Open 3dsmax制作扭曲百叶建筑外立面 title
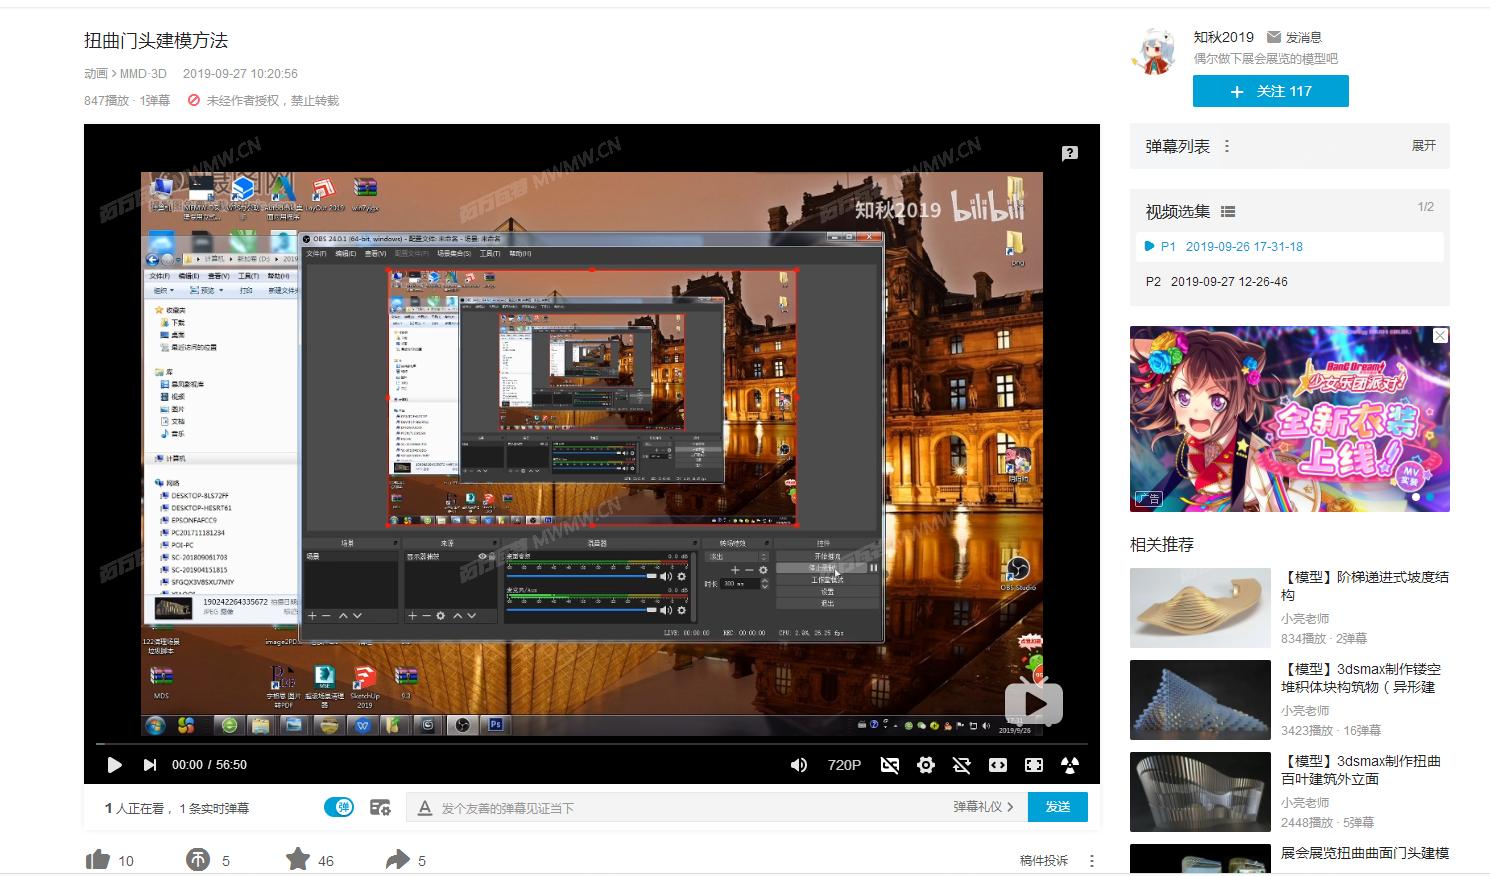This screenshot has height=876, width=1490. tap(1361, 770)
